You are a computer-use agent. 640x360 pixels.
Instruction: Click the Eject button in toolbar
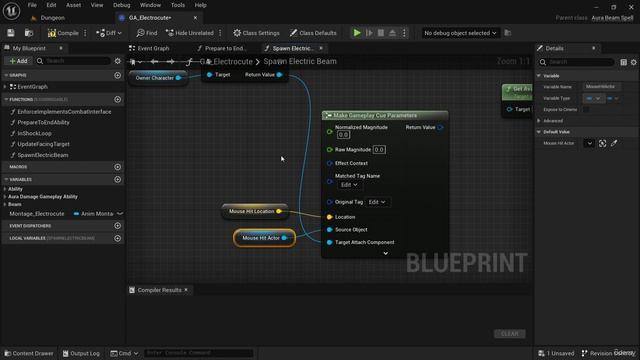tap(392, 33)
